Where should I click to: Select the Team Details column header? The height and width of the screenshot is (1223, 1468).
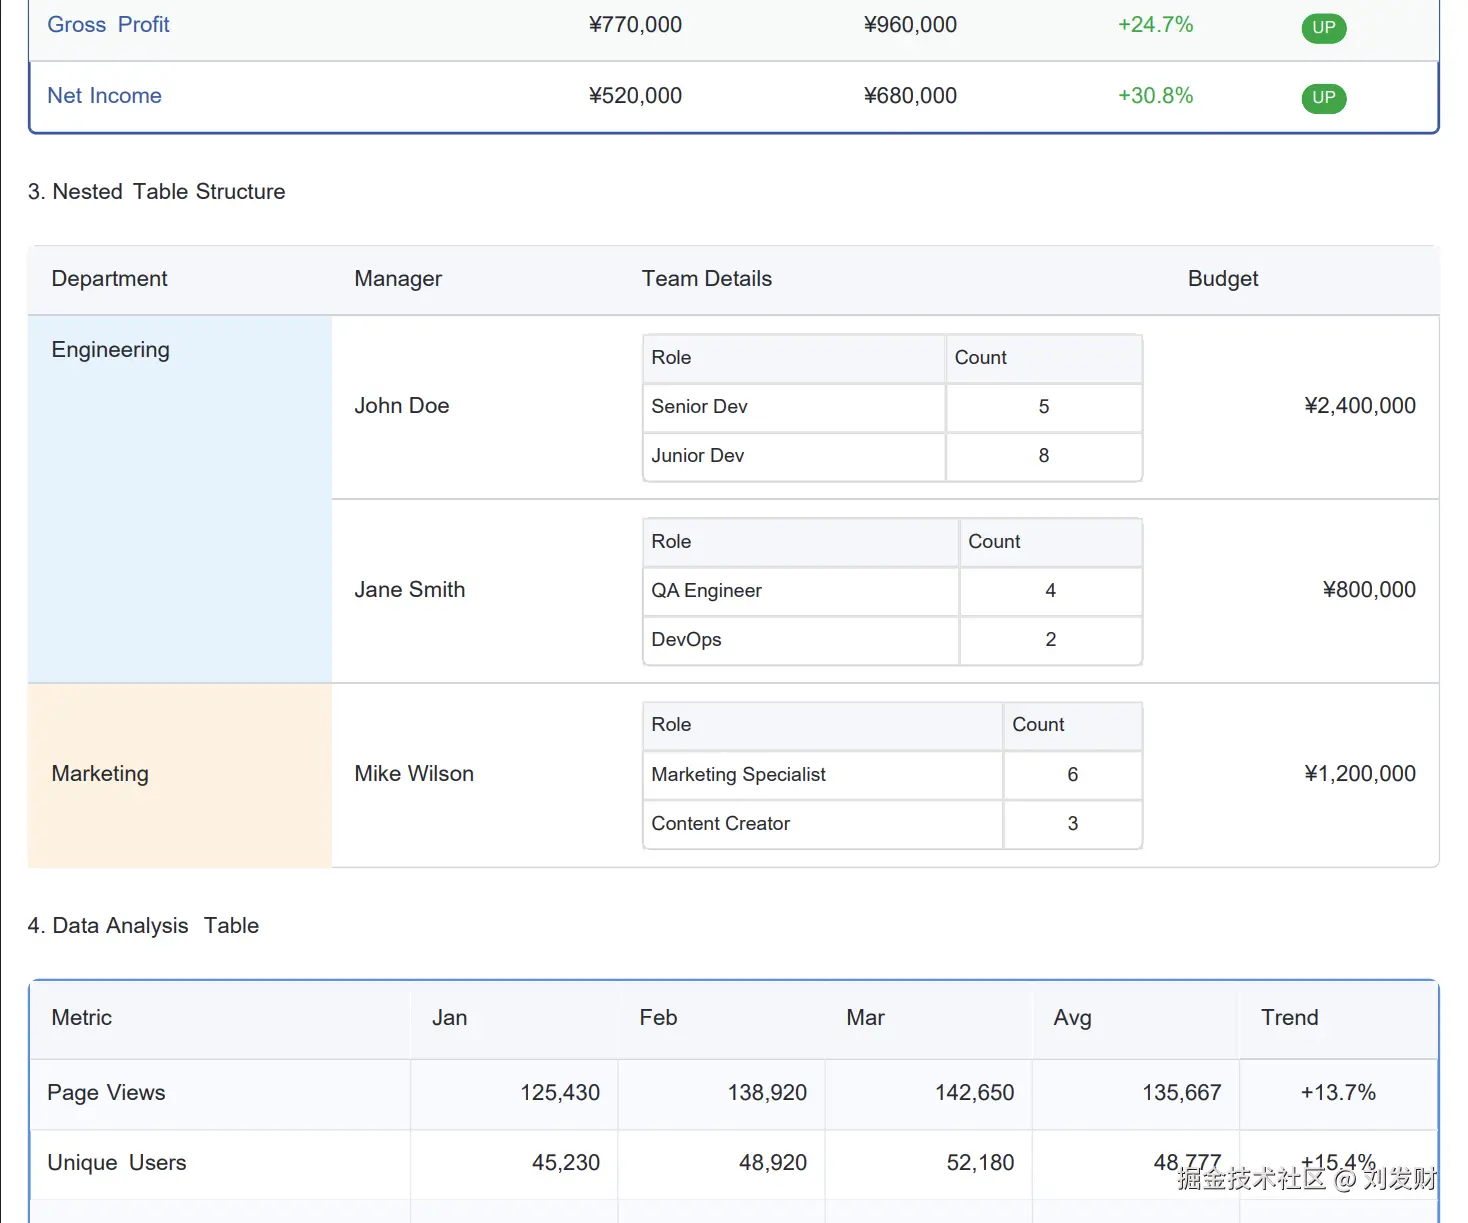coord(706,279)
